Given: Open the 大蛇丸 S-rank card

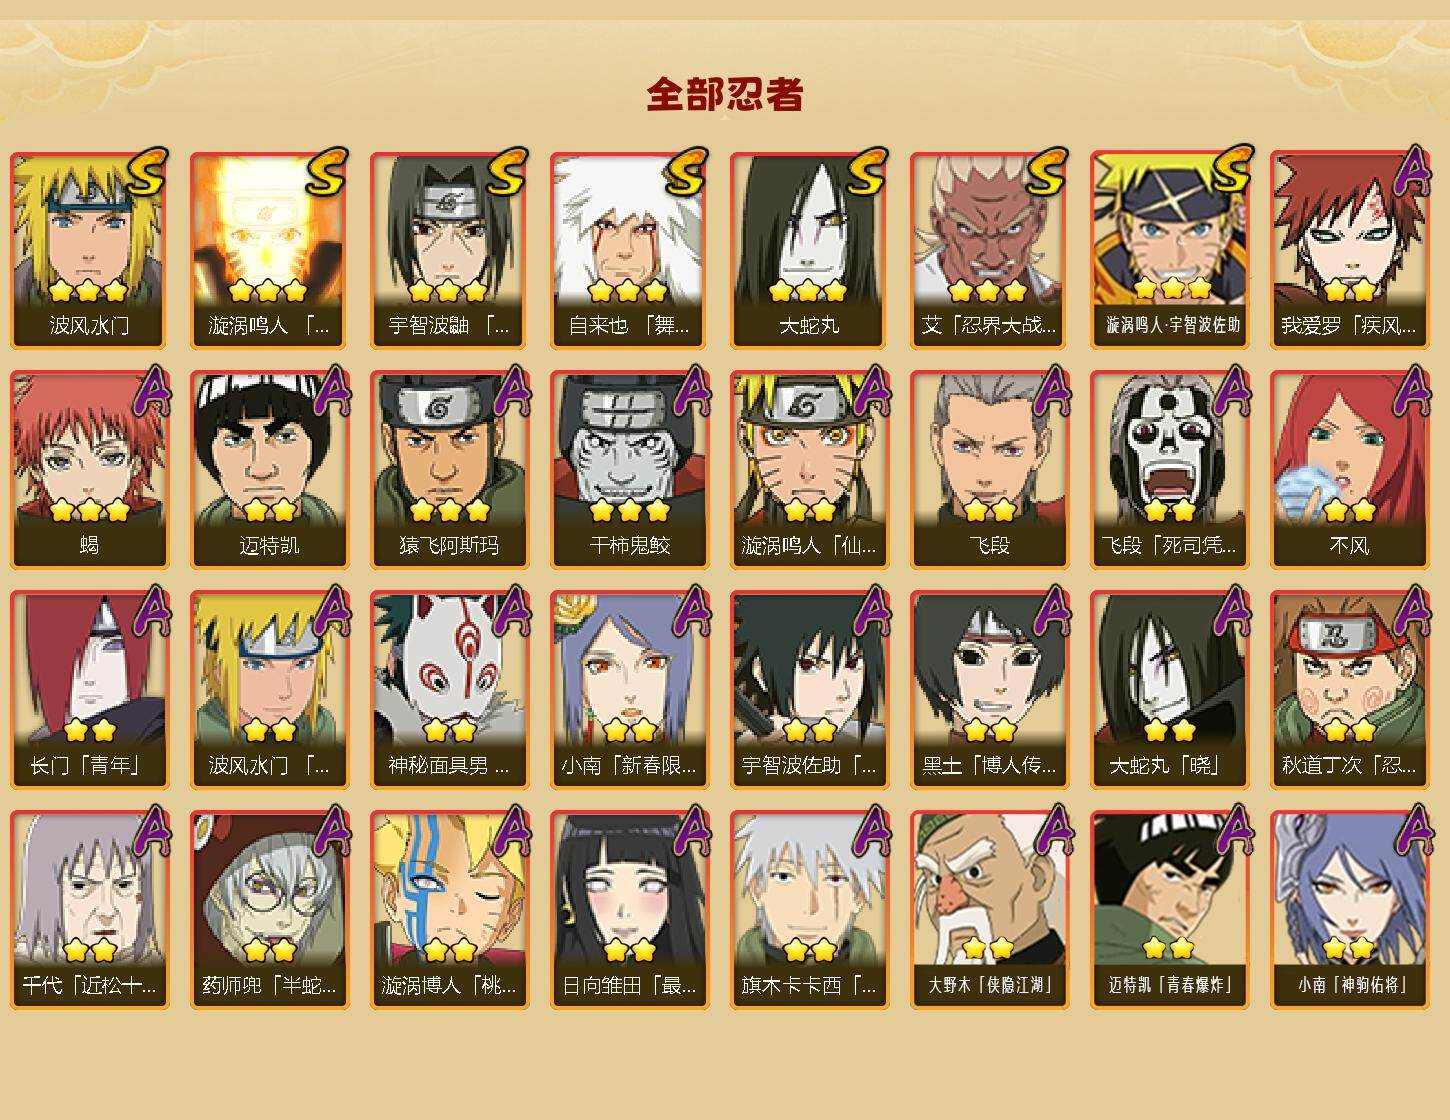Looking at the screenshot, I should pyautogui.click(x=809, y=250).
